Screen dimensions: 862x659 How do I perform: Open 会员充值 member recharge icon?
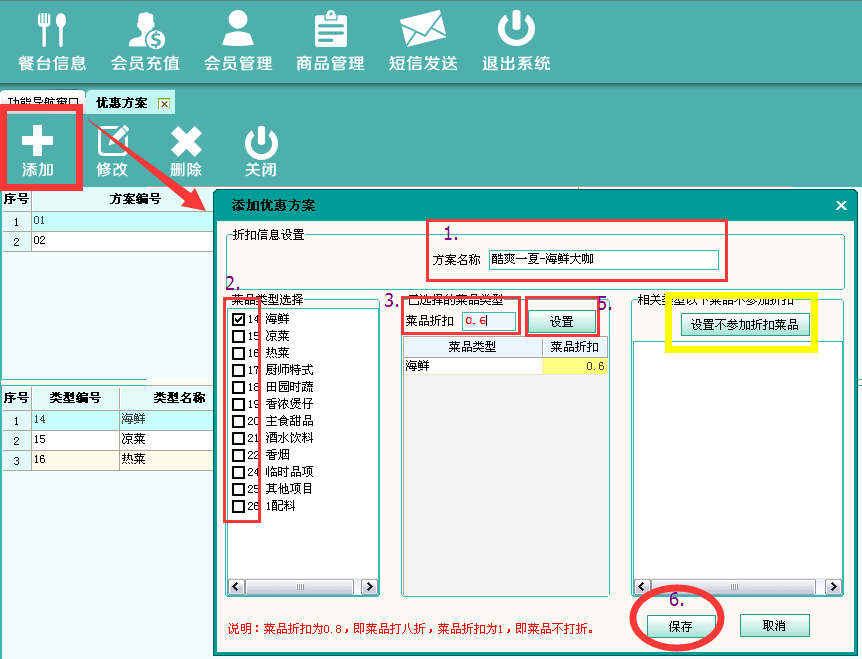point(145,30)
